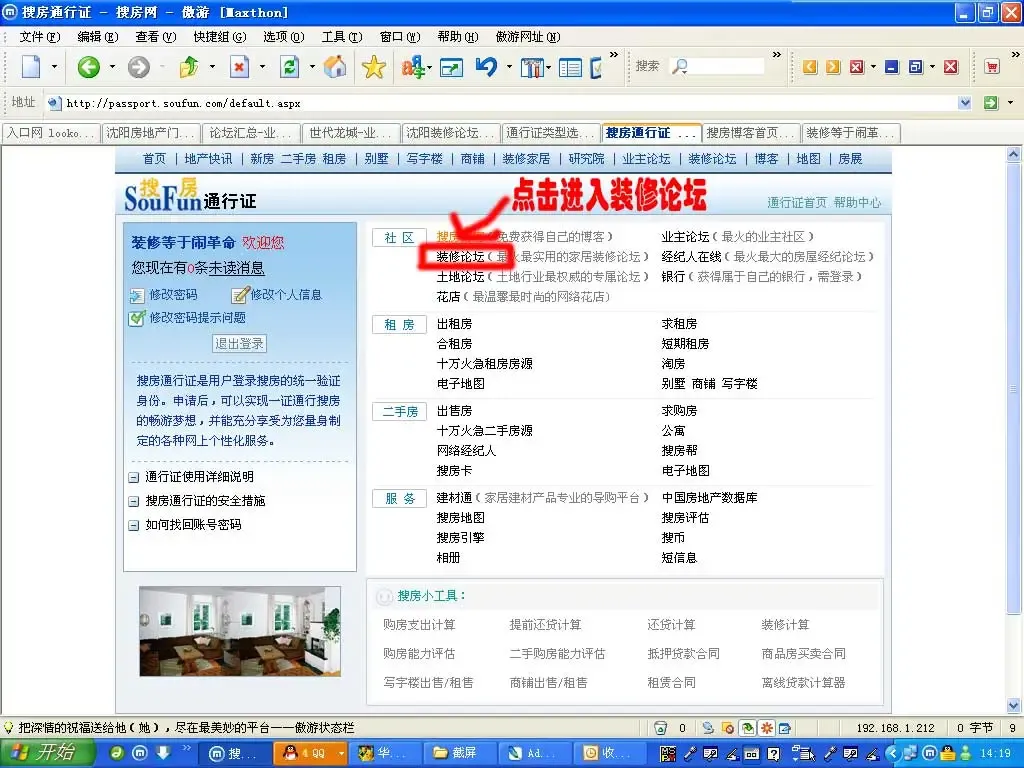Click the 修改密码提示问题 checkmark icon
1024x768 pixels.
click(137, 318)
